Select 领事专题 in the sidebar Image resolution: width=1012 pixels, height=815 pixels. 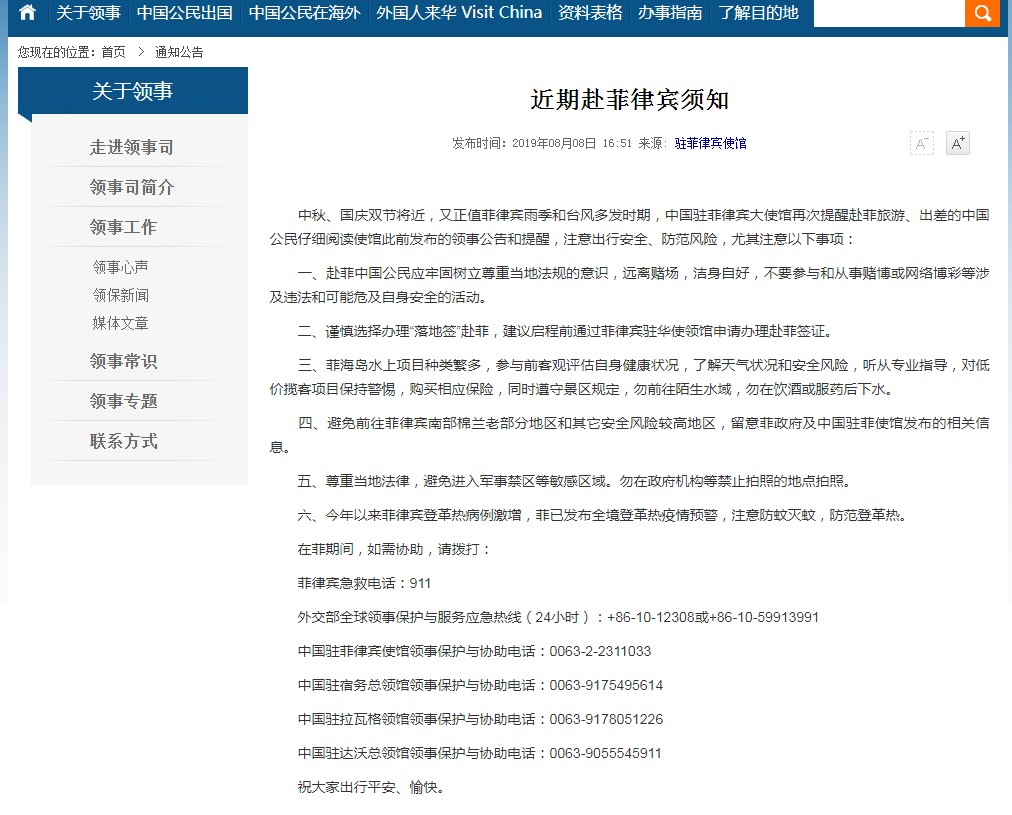click(x=123, y=401)
